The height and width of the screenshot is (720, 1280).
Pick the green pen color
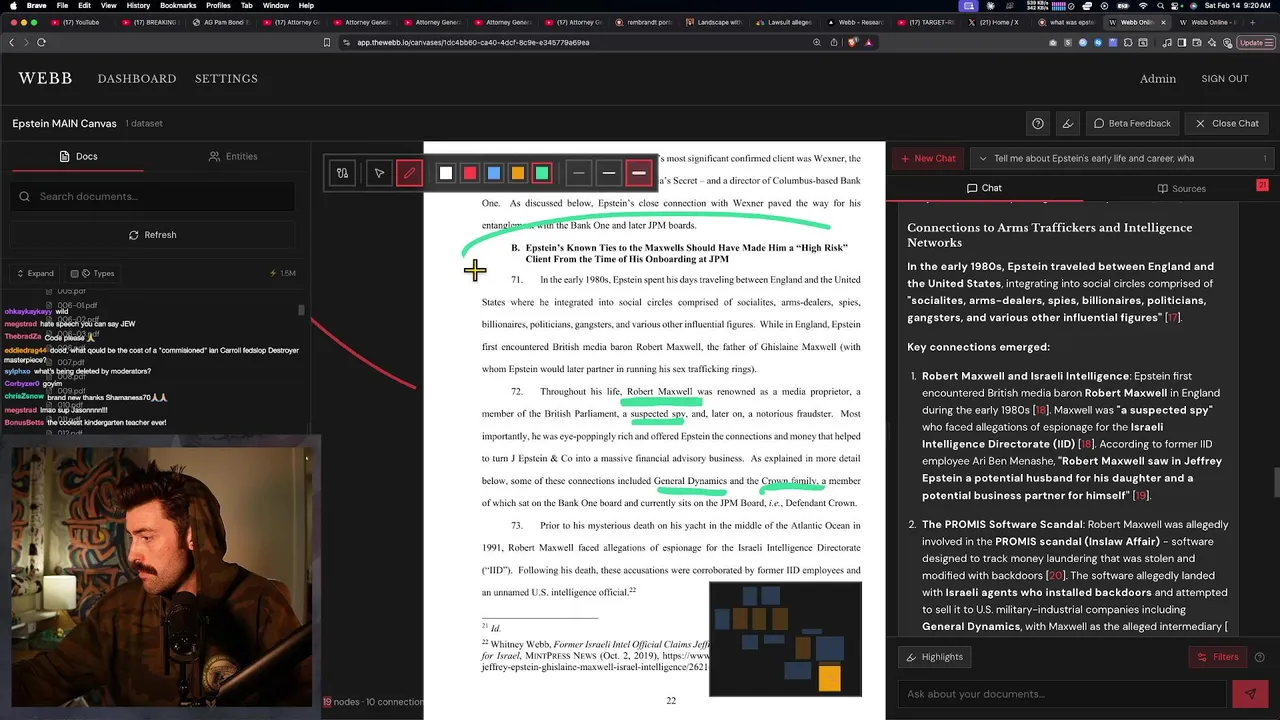coord(542,173)
